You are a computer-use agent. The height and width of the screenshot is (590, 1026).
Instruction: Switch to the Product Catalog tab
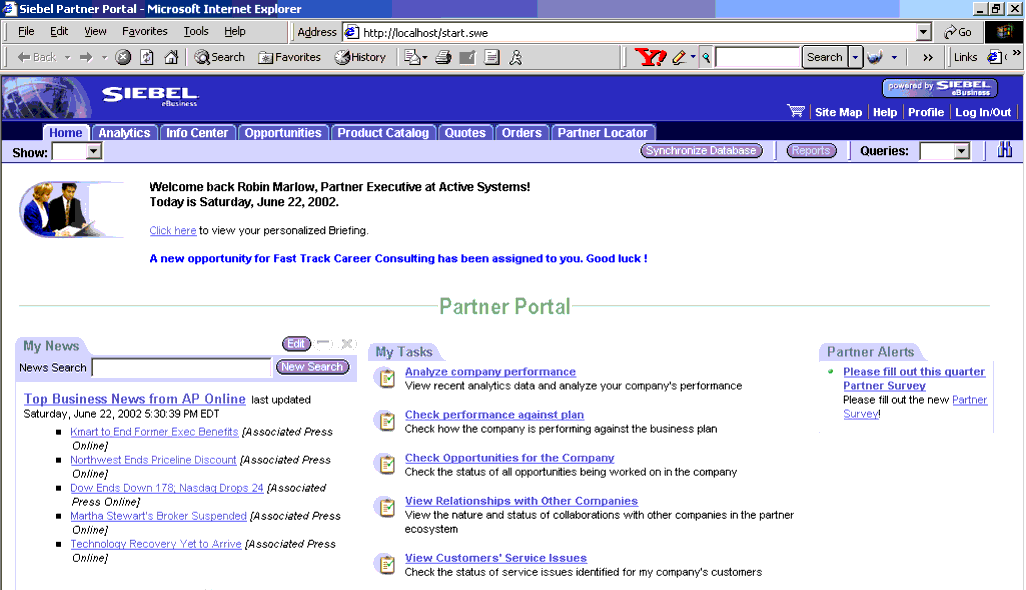[x=383, y=133]
